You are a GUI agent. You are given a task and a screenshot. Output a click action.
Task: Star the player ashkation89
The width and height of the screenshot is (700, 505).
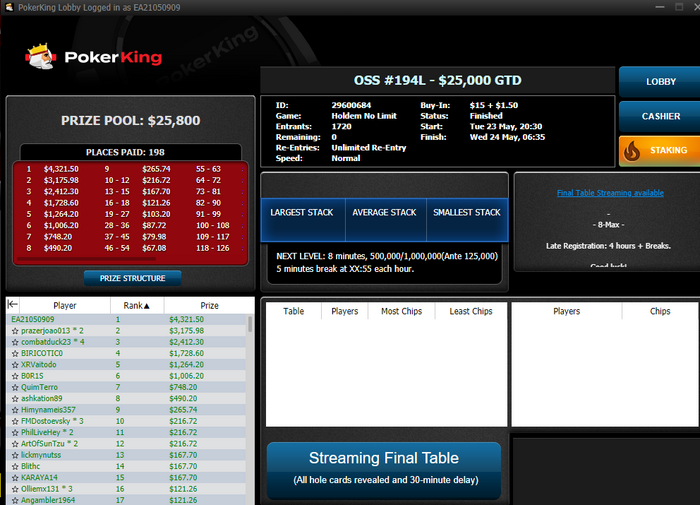(x=15, y=399)
